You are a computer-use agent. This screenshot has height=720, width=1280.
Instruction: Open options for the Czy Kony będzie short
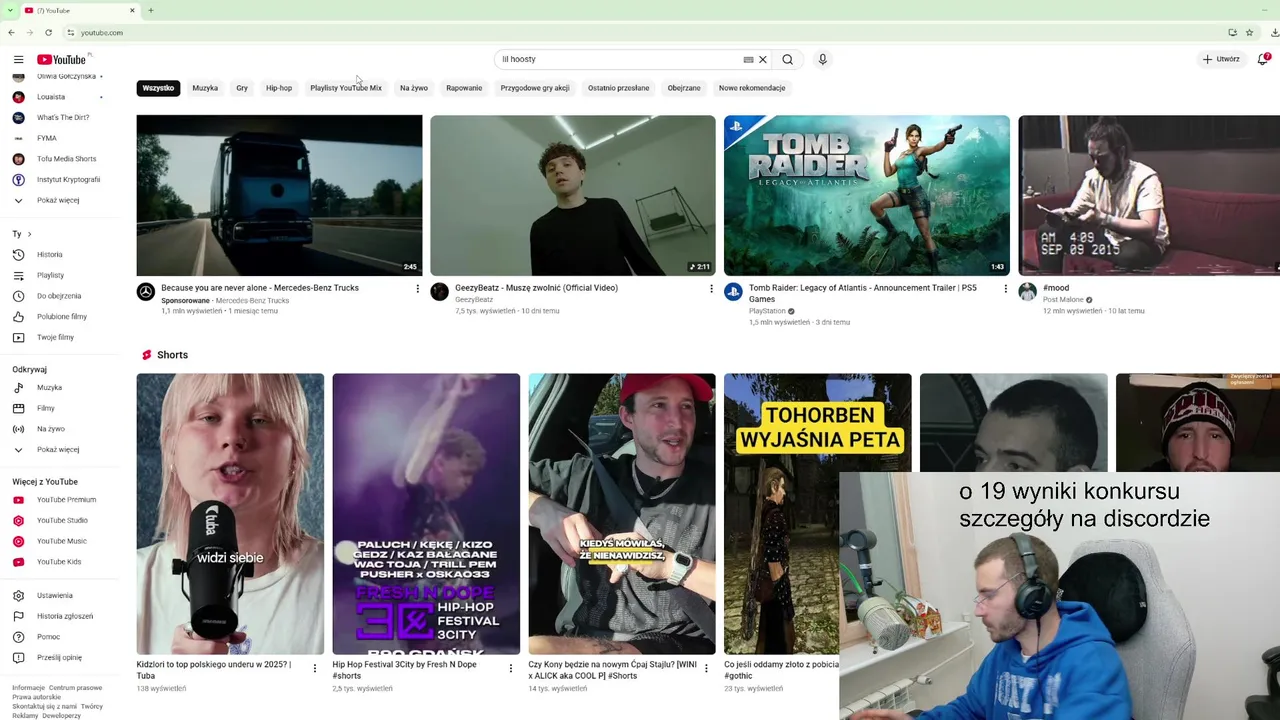[x=707, y=668]
